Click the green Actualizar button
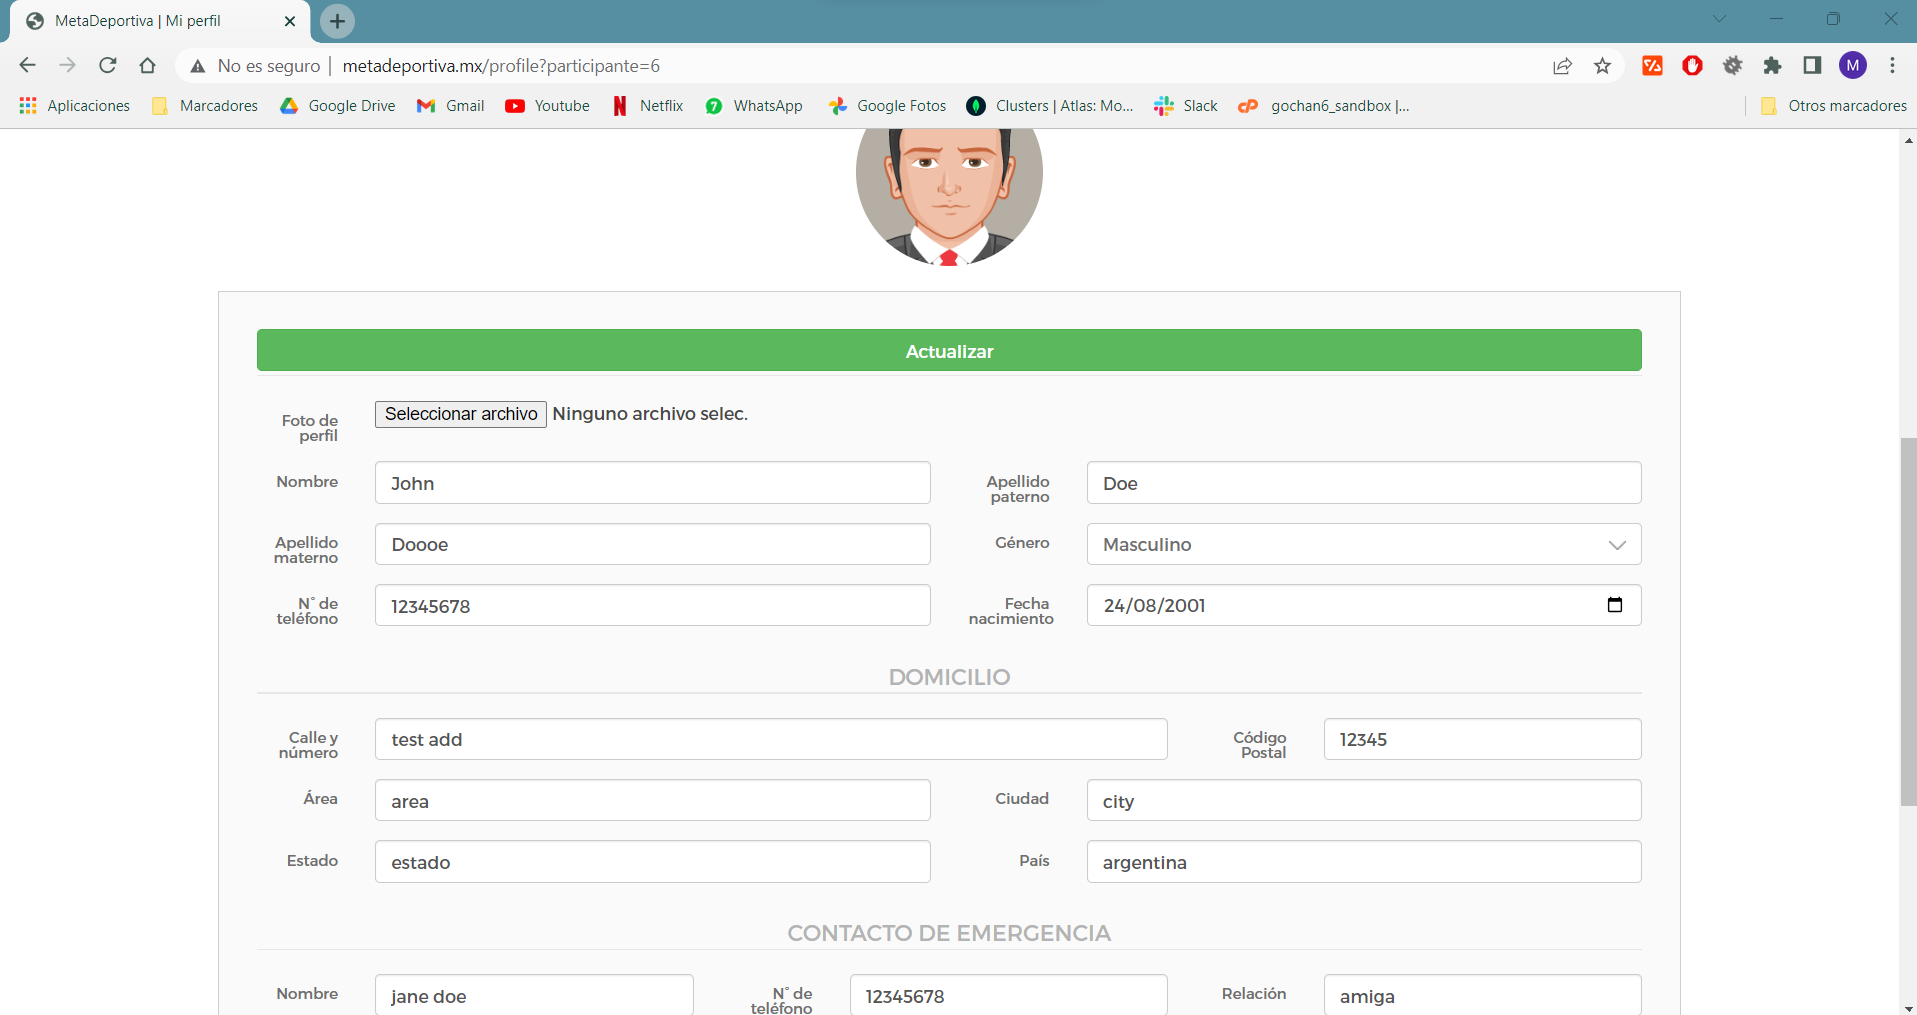 949,351
